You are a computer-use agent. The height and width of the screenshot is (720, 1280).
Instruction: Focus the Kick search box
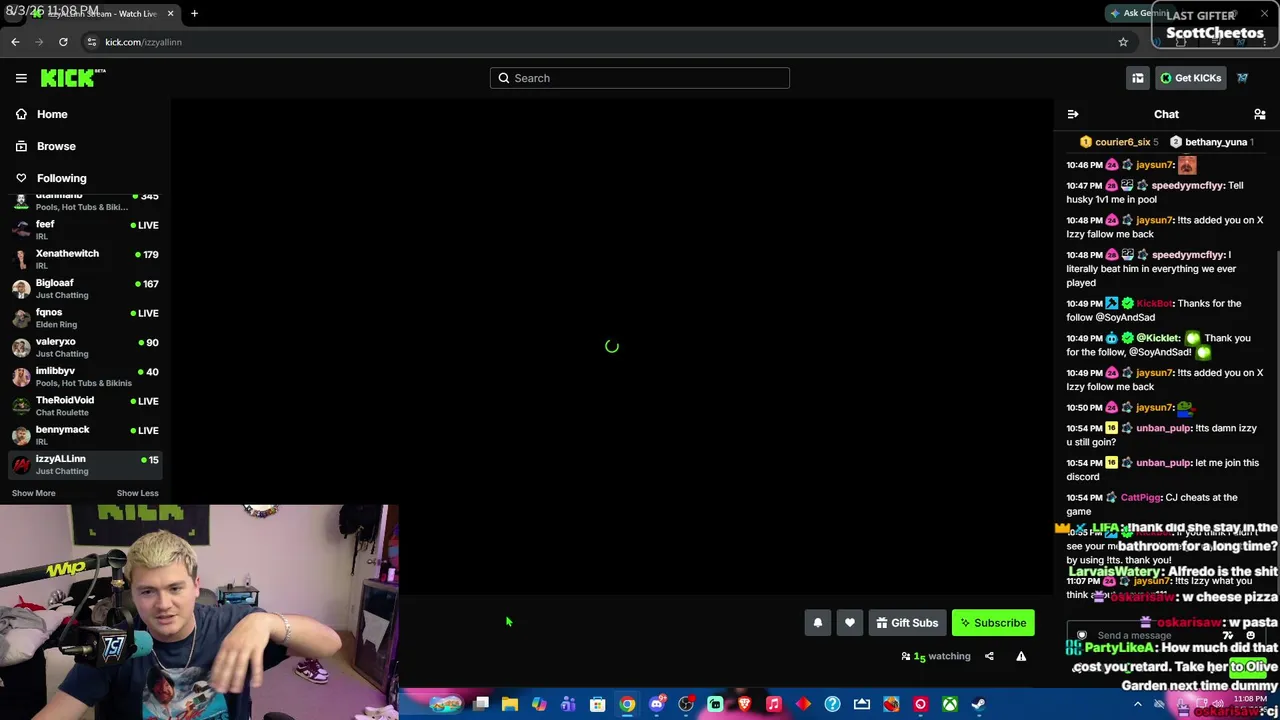point(640,78)
